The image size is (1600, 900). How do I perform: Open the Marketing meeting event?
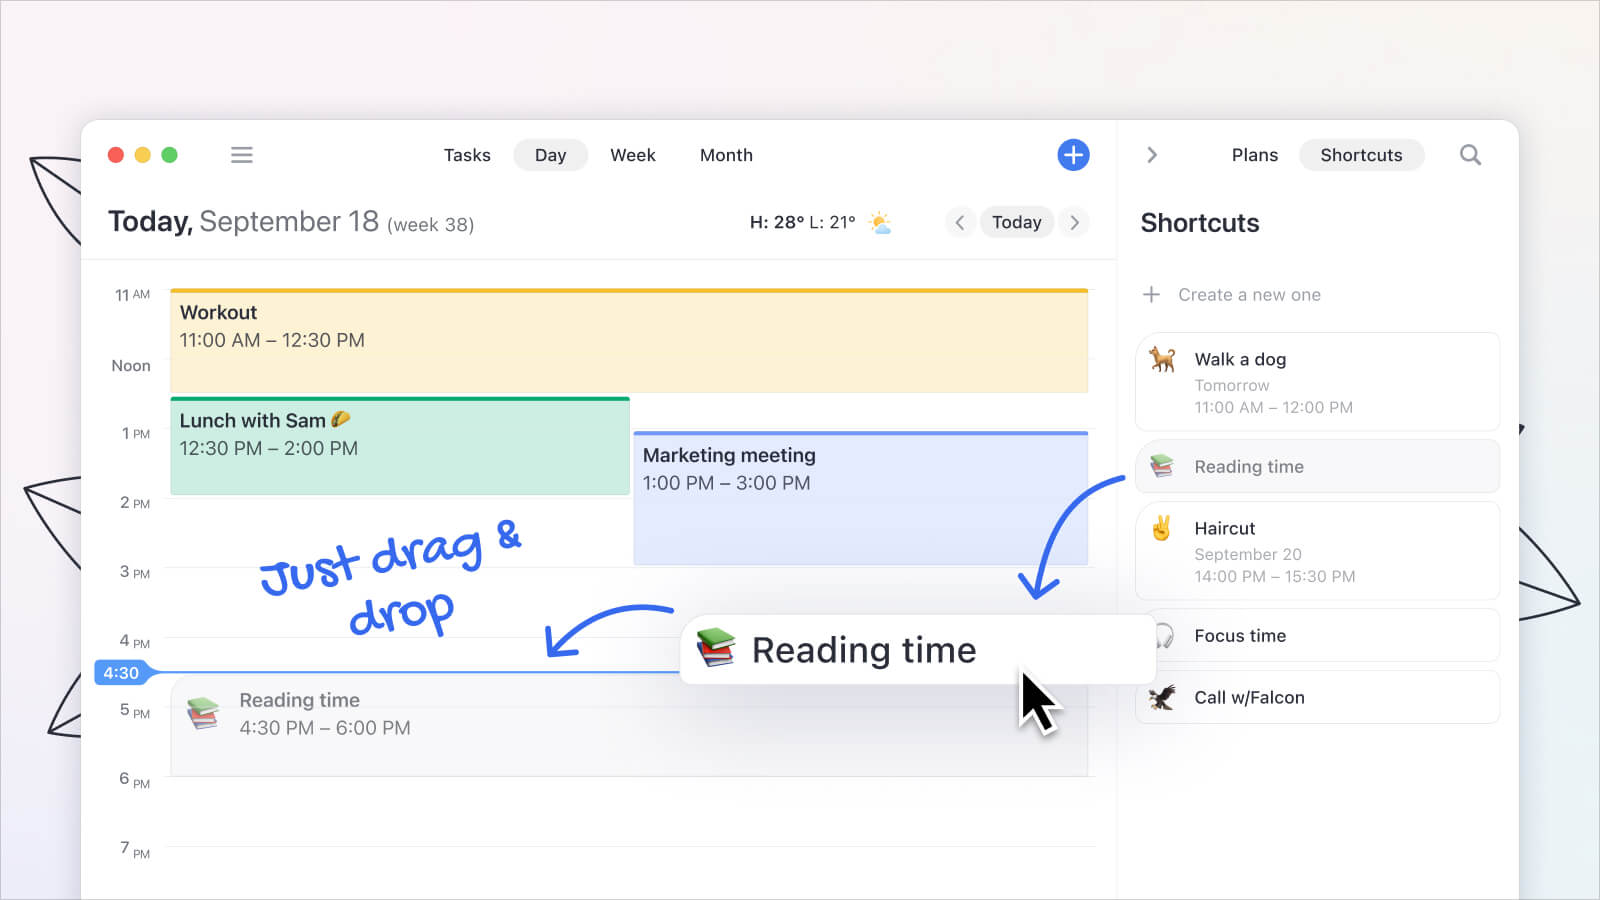pyautogui.click(x=860, y=498)
